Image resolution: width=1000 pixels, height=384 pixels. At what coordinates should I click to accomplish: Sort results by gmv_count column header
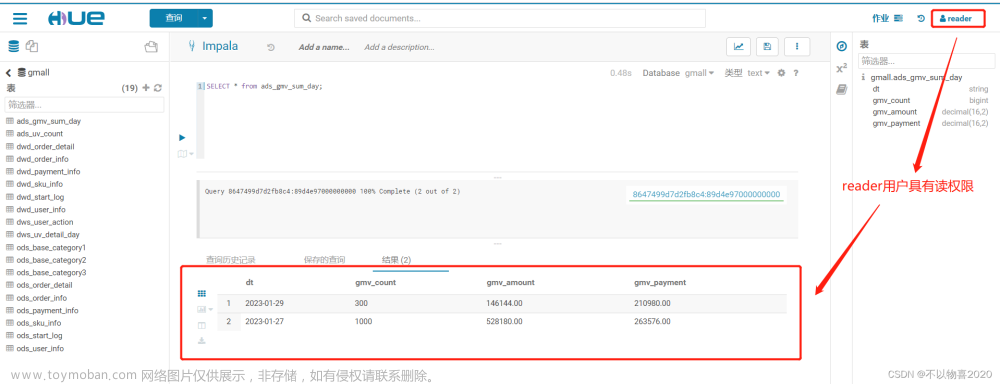coord(375,282)
